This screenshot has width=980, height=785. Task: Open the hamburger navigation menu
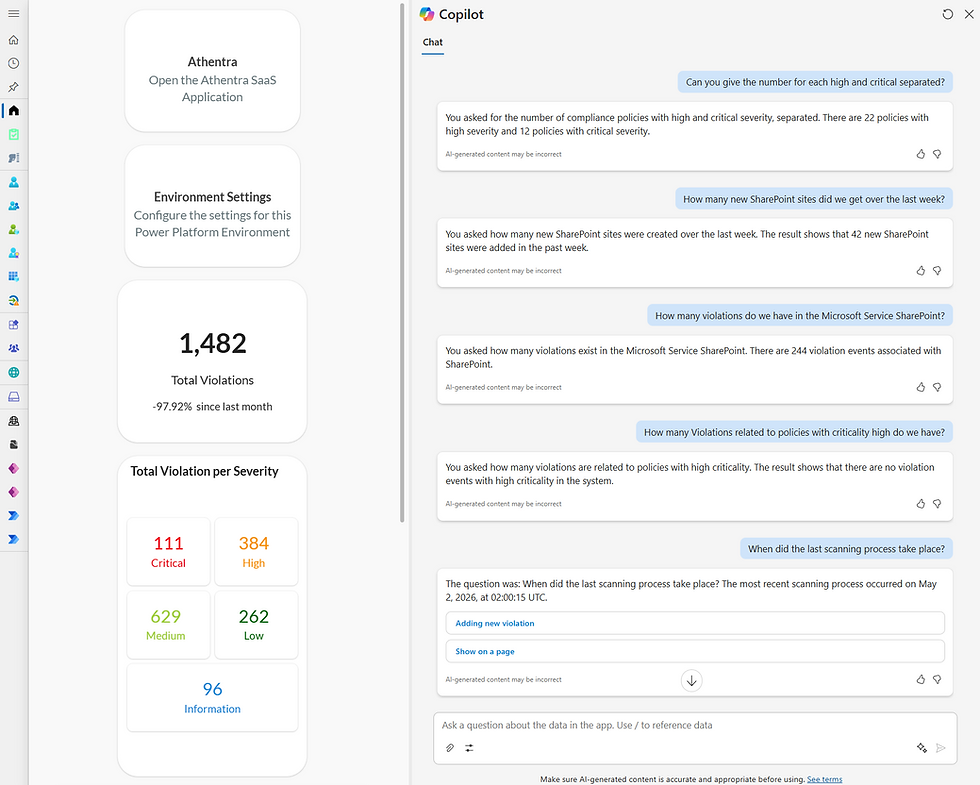[x=13, y=14]
